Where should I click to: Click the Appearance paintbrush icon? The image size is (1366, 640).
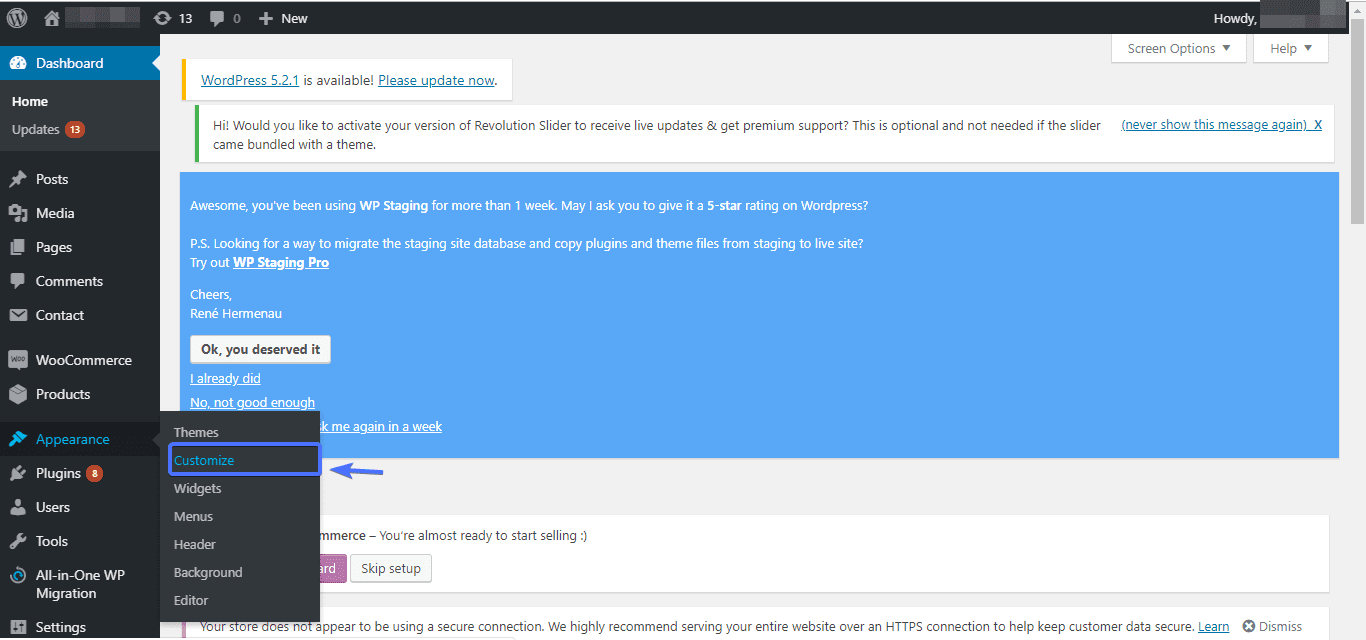click(18, 439)
